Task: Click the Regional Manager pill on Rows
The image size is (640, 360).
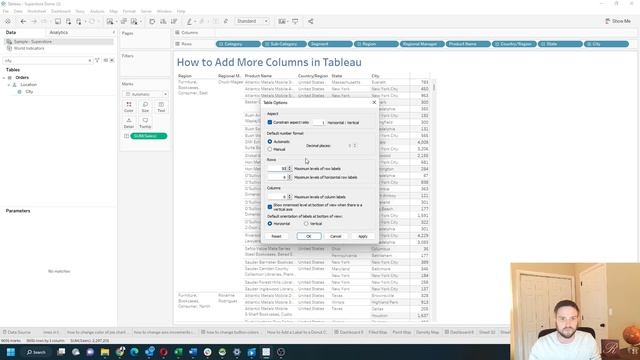Action: [422, 44]
